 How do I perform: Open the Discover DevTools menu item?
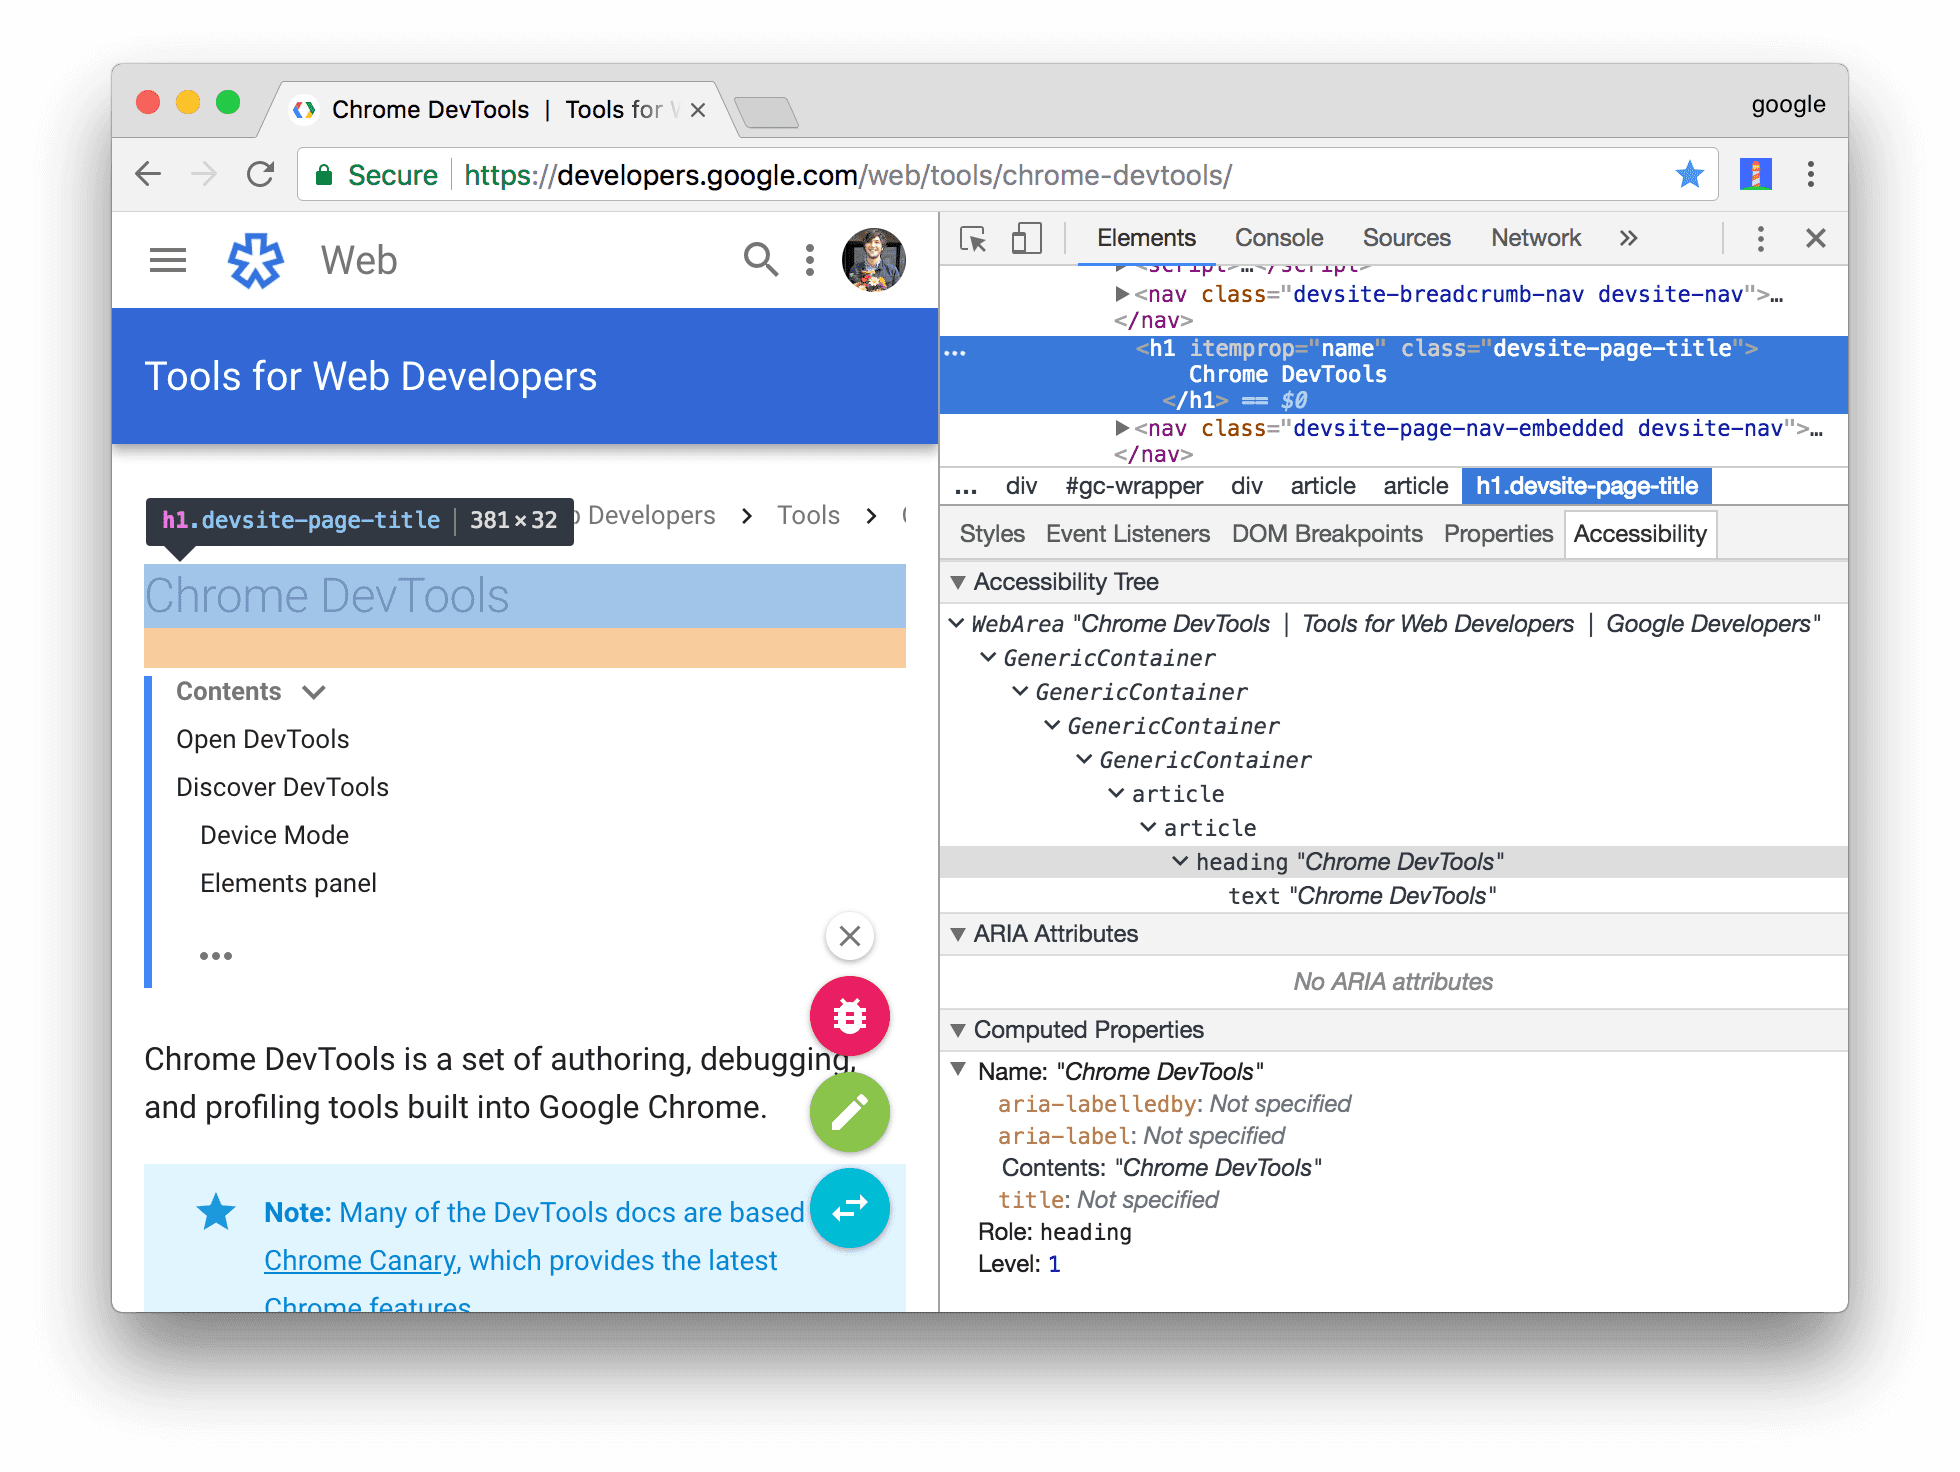pos(284,789)
